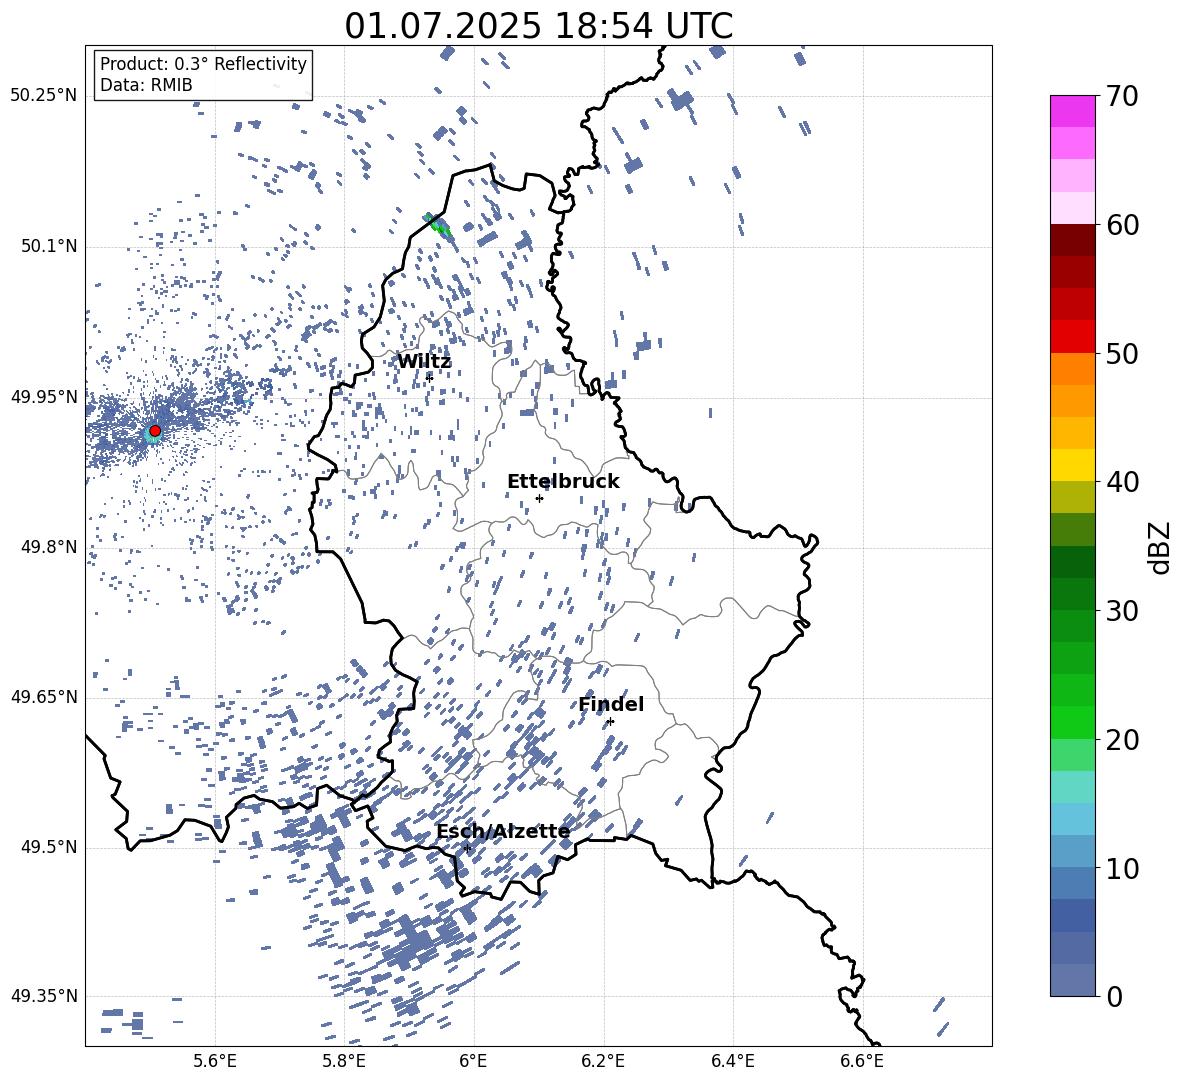Click the title 01.07.2025 18:54 UTC
1184x1081 pixels.
(538, 26)
